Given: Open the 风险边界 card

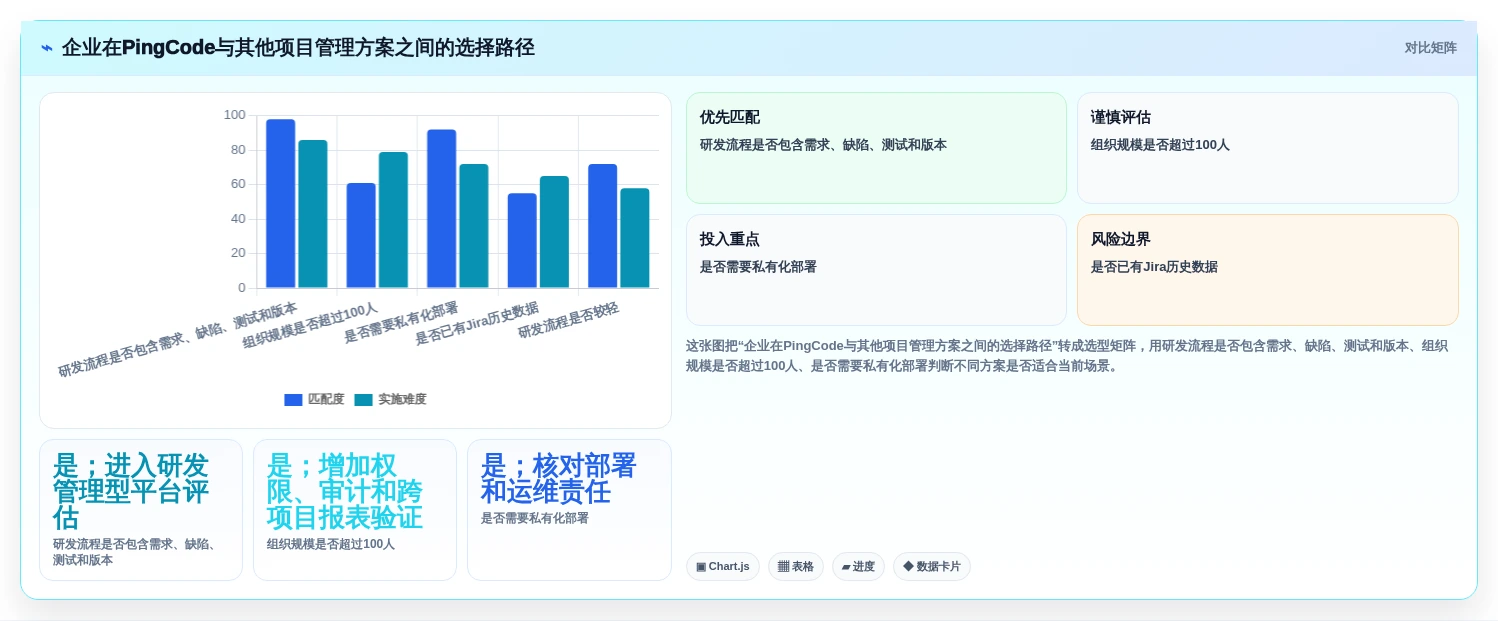Looking at the screenshot, I should [1267, 270].
